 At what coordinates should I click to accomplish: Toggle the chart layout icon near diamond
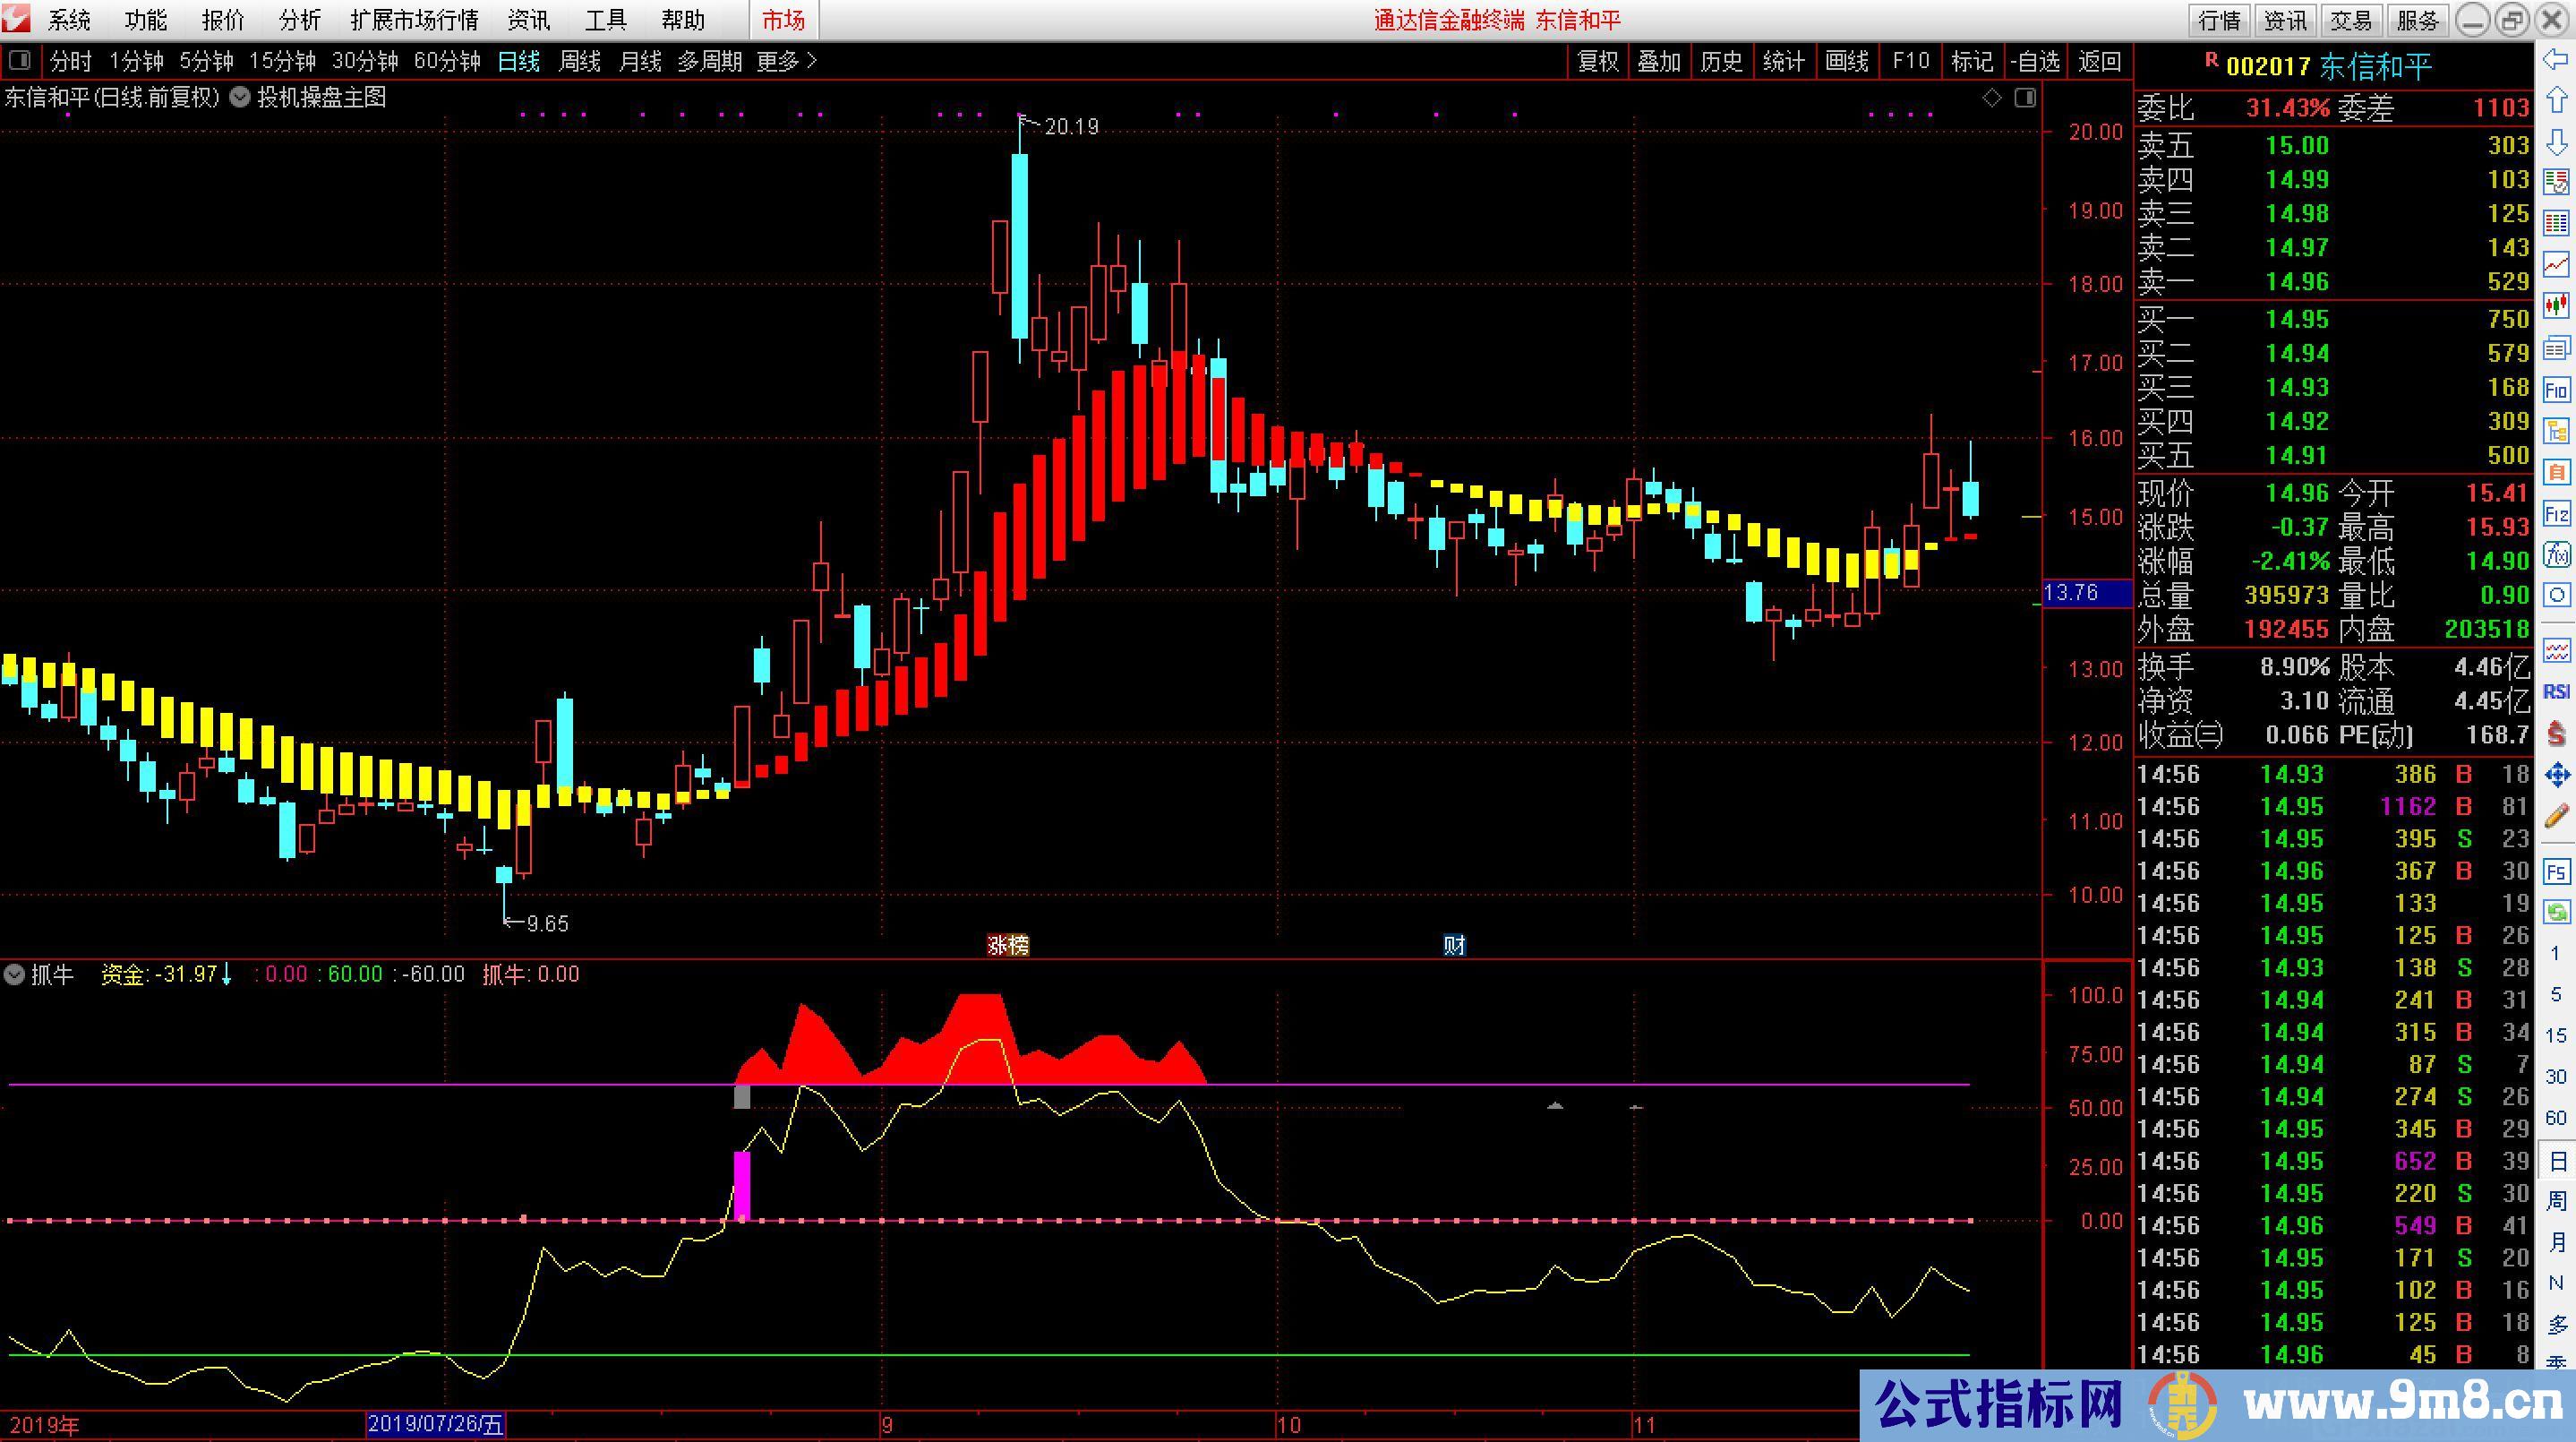[x=2025, y=98]
